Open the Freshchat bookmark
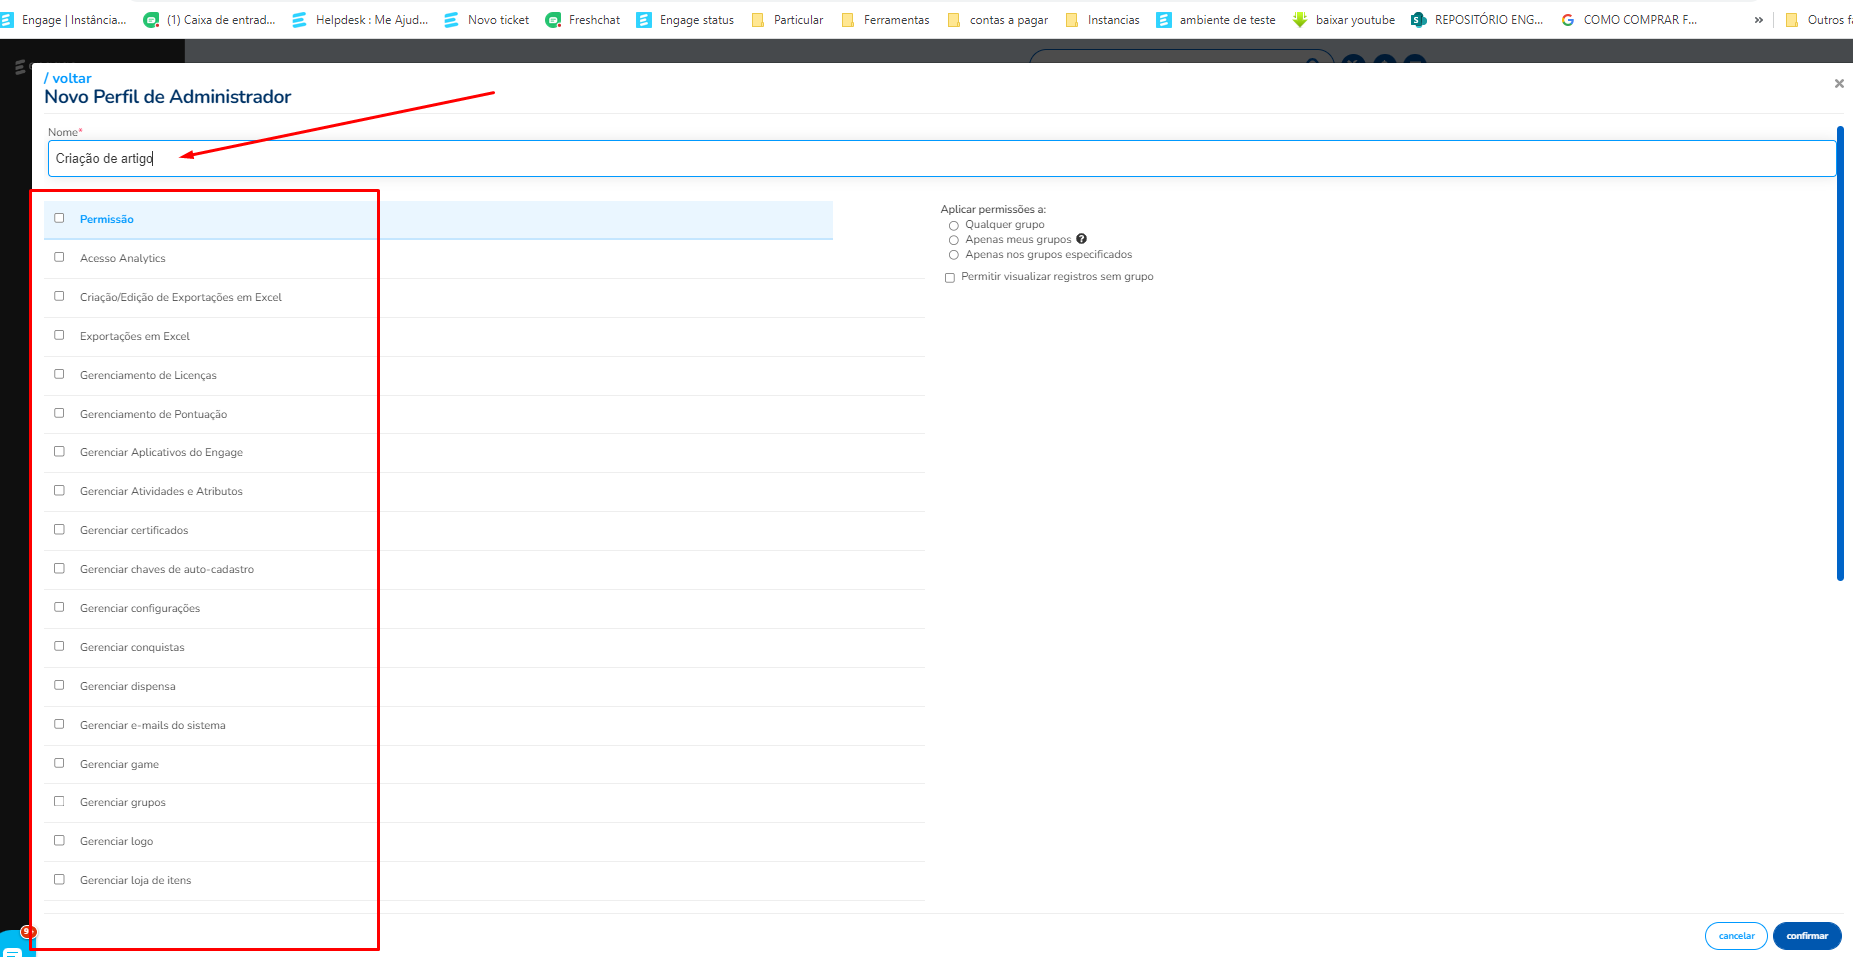The width and height of the screenshot is (1853, 957). click(583, 20)
